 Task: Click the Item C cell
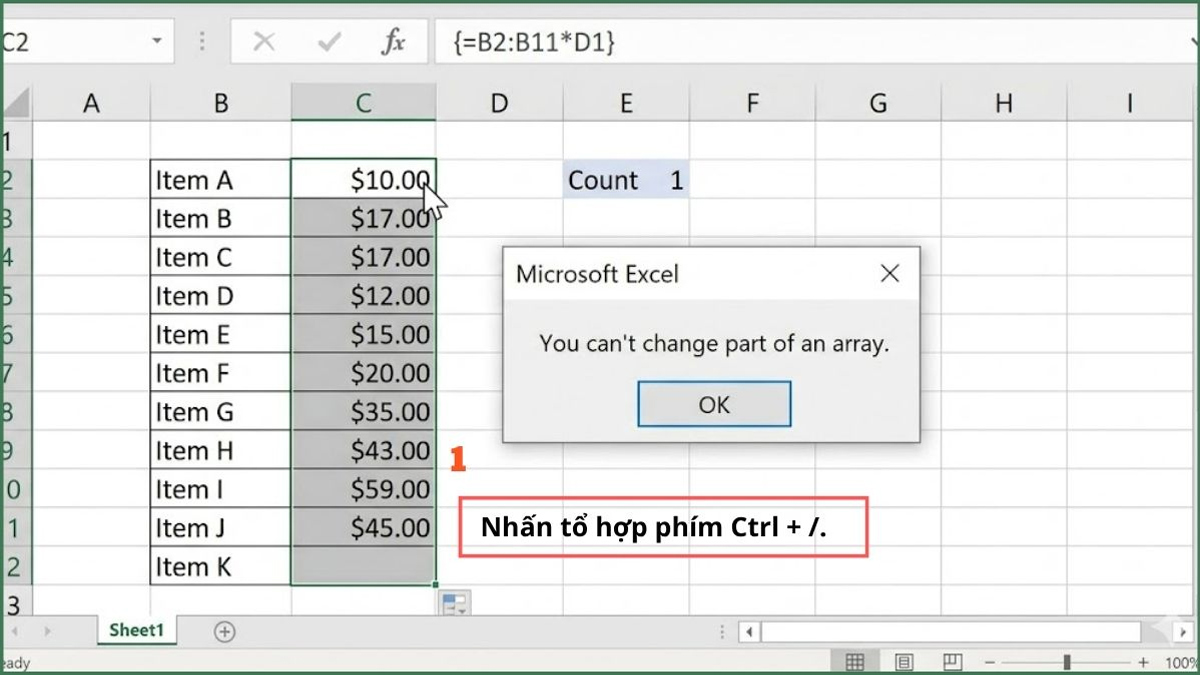(221, 257)
